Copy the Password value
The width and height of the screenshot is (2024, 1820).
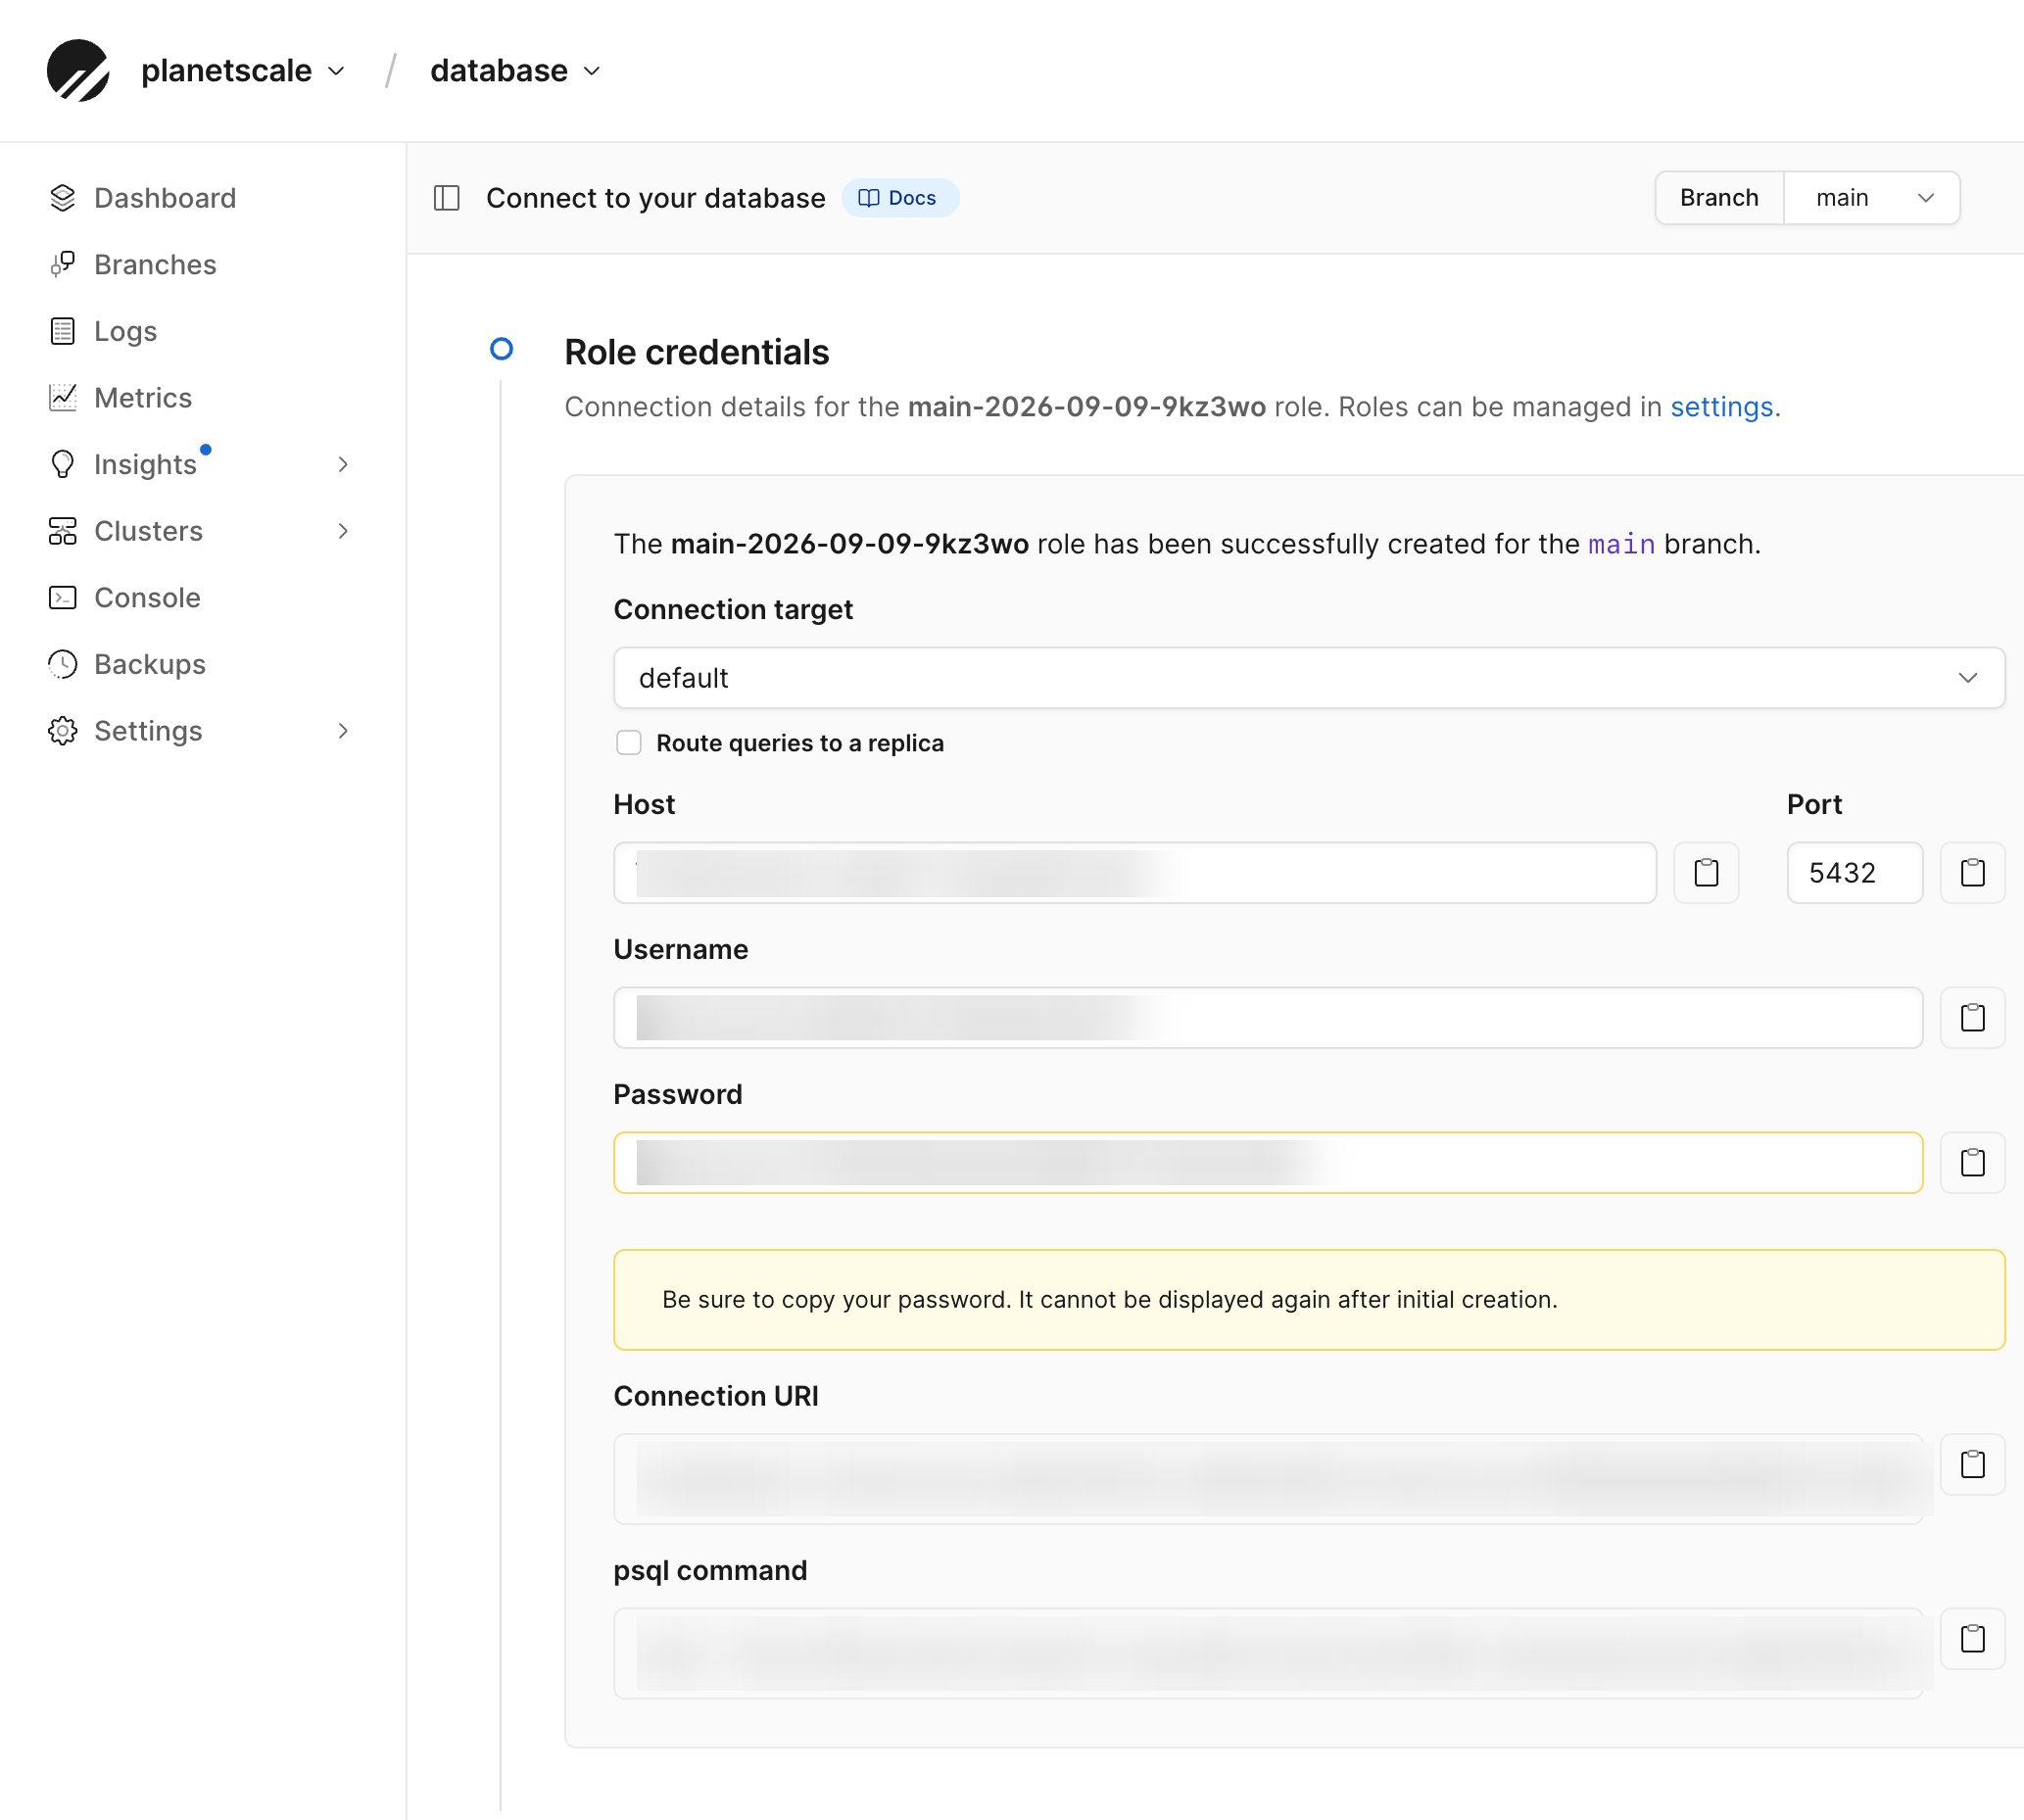point(1972,1163)
